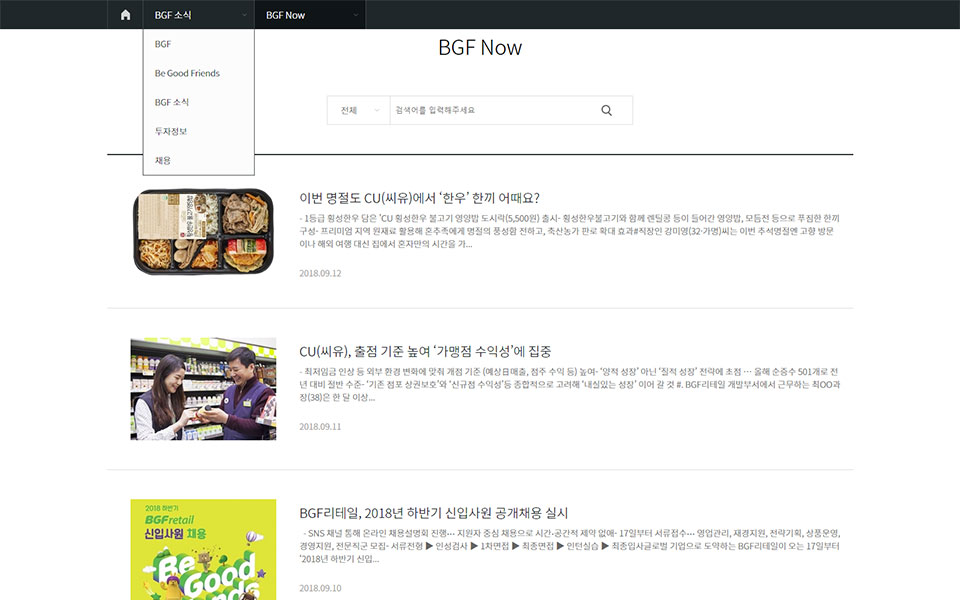Screen dimensions: 960x600
Task: Focus the 검색어를 입력해주세요 search field
Action: pos(490,111)
